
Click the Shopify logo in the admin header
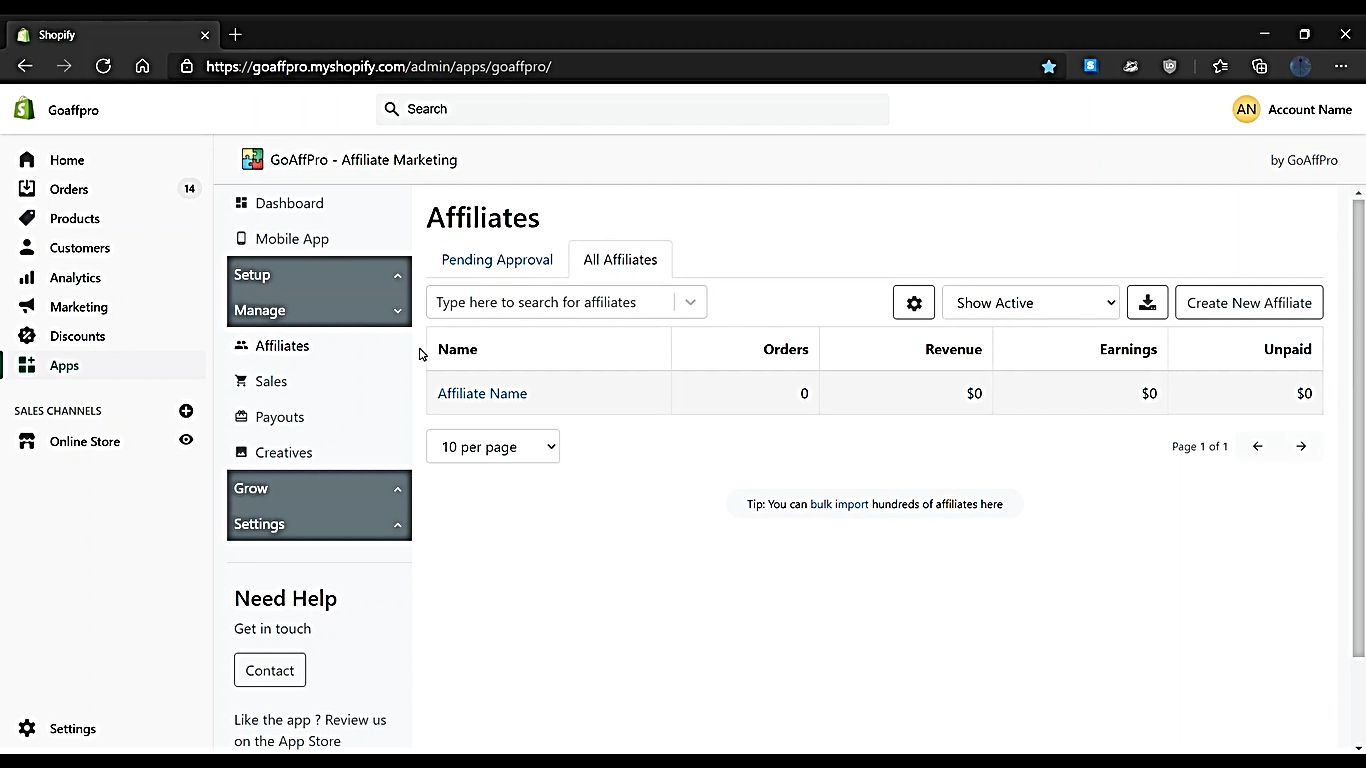point(24,109)
